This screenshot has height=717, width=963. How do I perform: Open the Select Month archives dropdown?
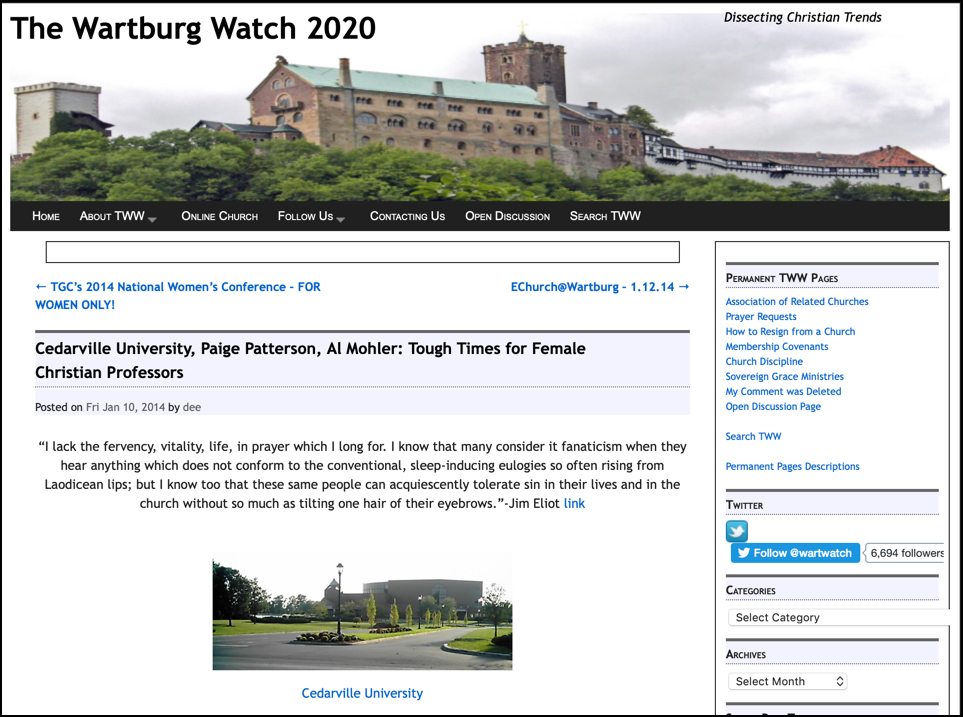(x=787, y=681)
